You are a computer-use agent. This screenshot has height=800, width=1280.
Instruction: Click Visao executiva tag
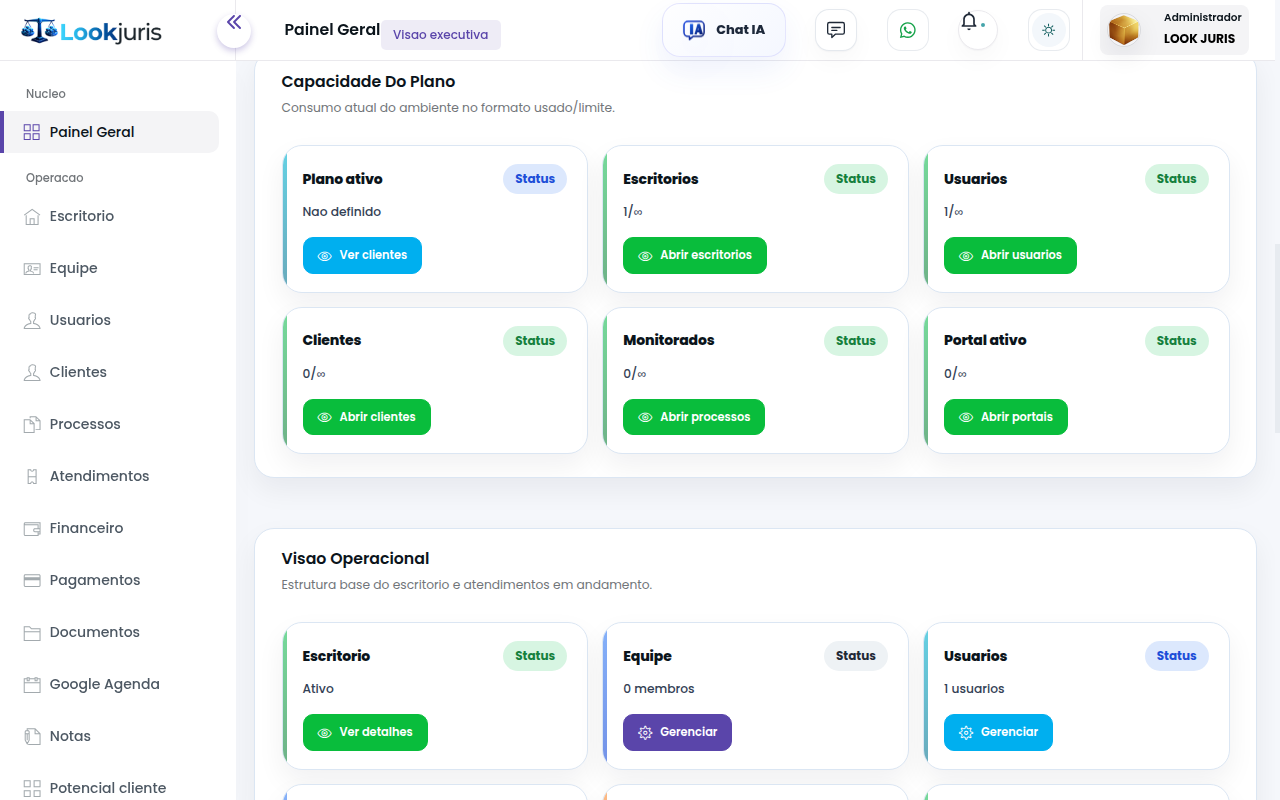click(x=440, y=35)
